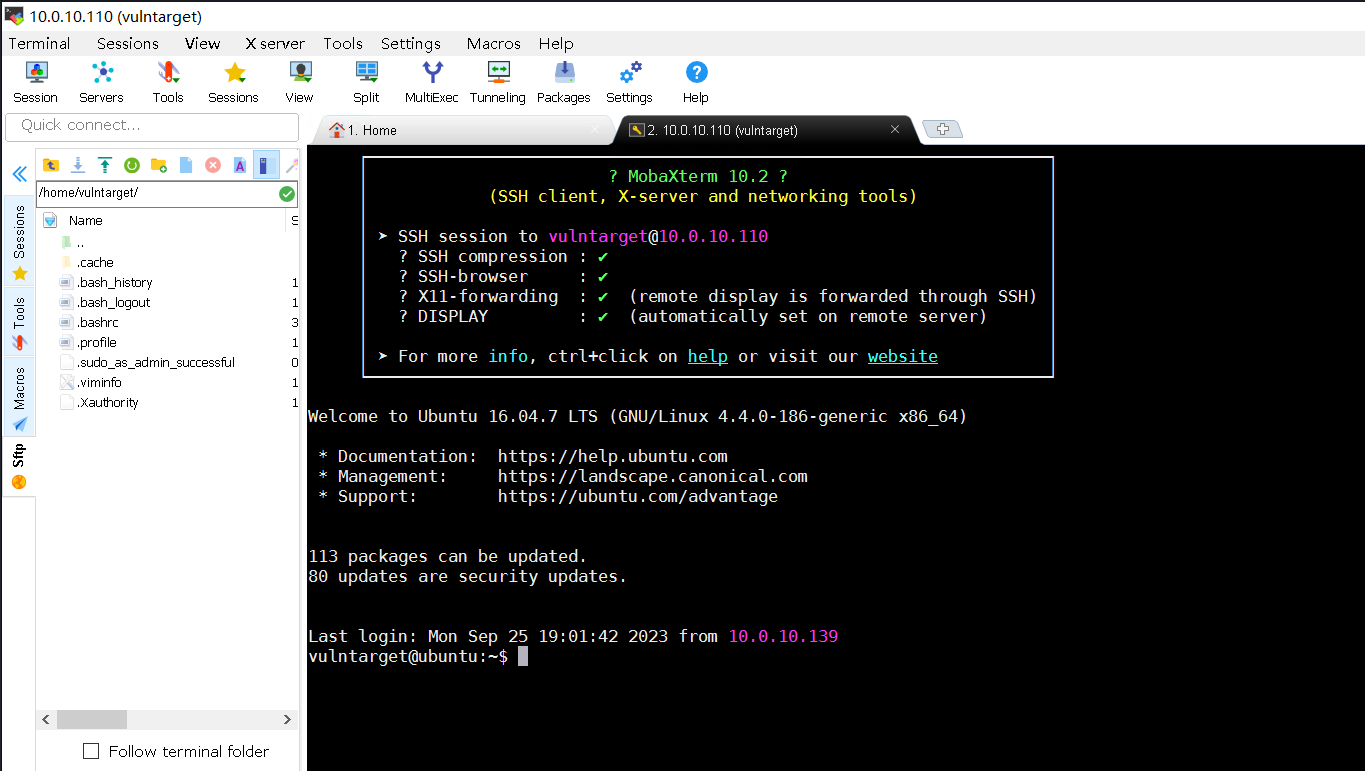The width and height of the screenshot is (1365, 771).
Task: Add a new terminal tab
Action: (942, 129)
